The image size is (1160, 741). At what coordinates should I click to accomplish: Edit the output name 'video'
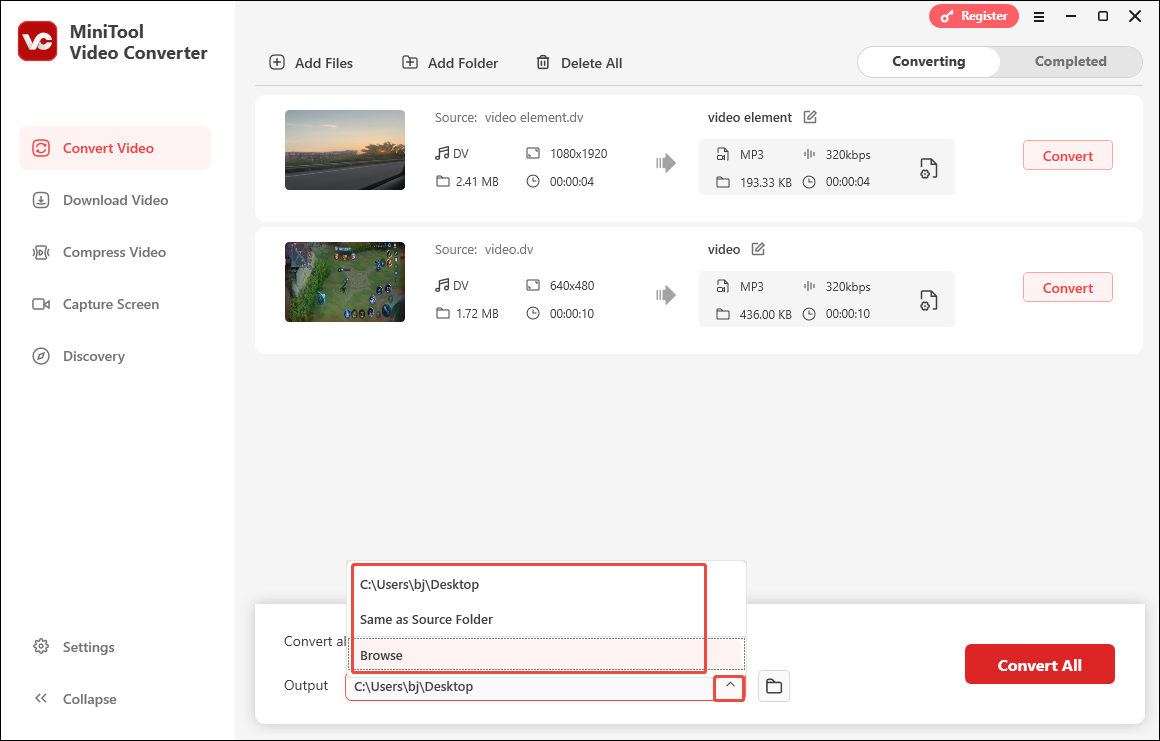[758, 249]
